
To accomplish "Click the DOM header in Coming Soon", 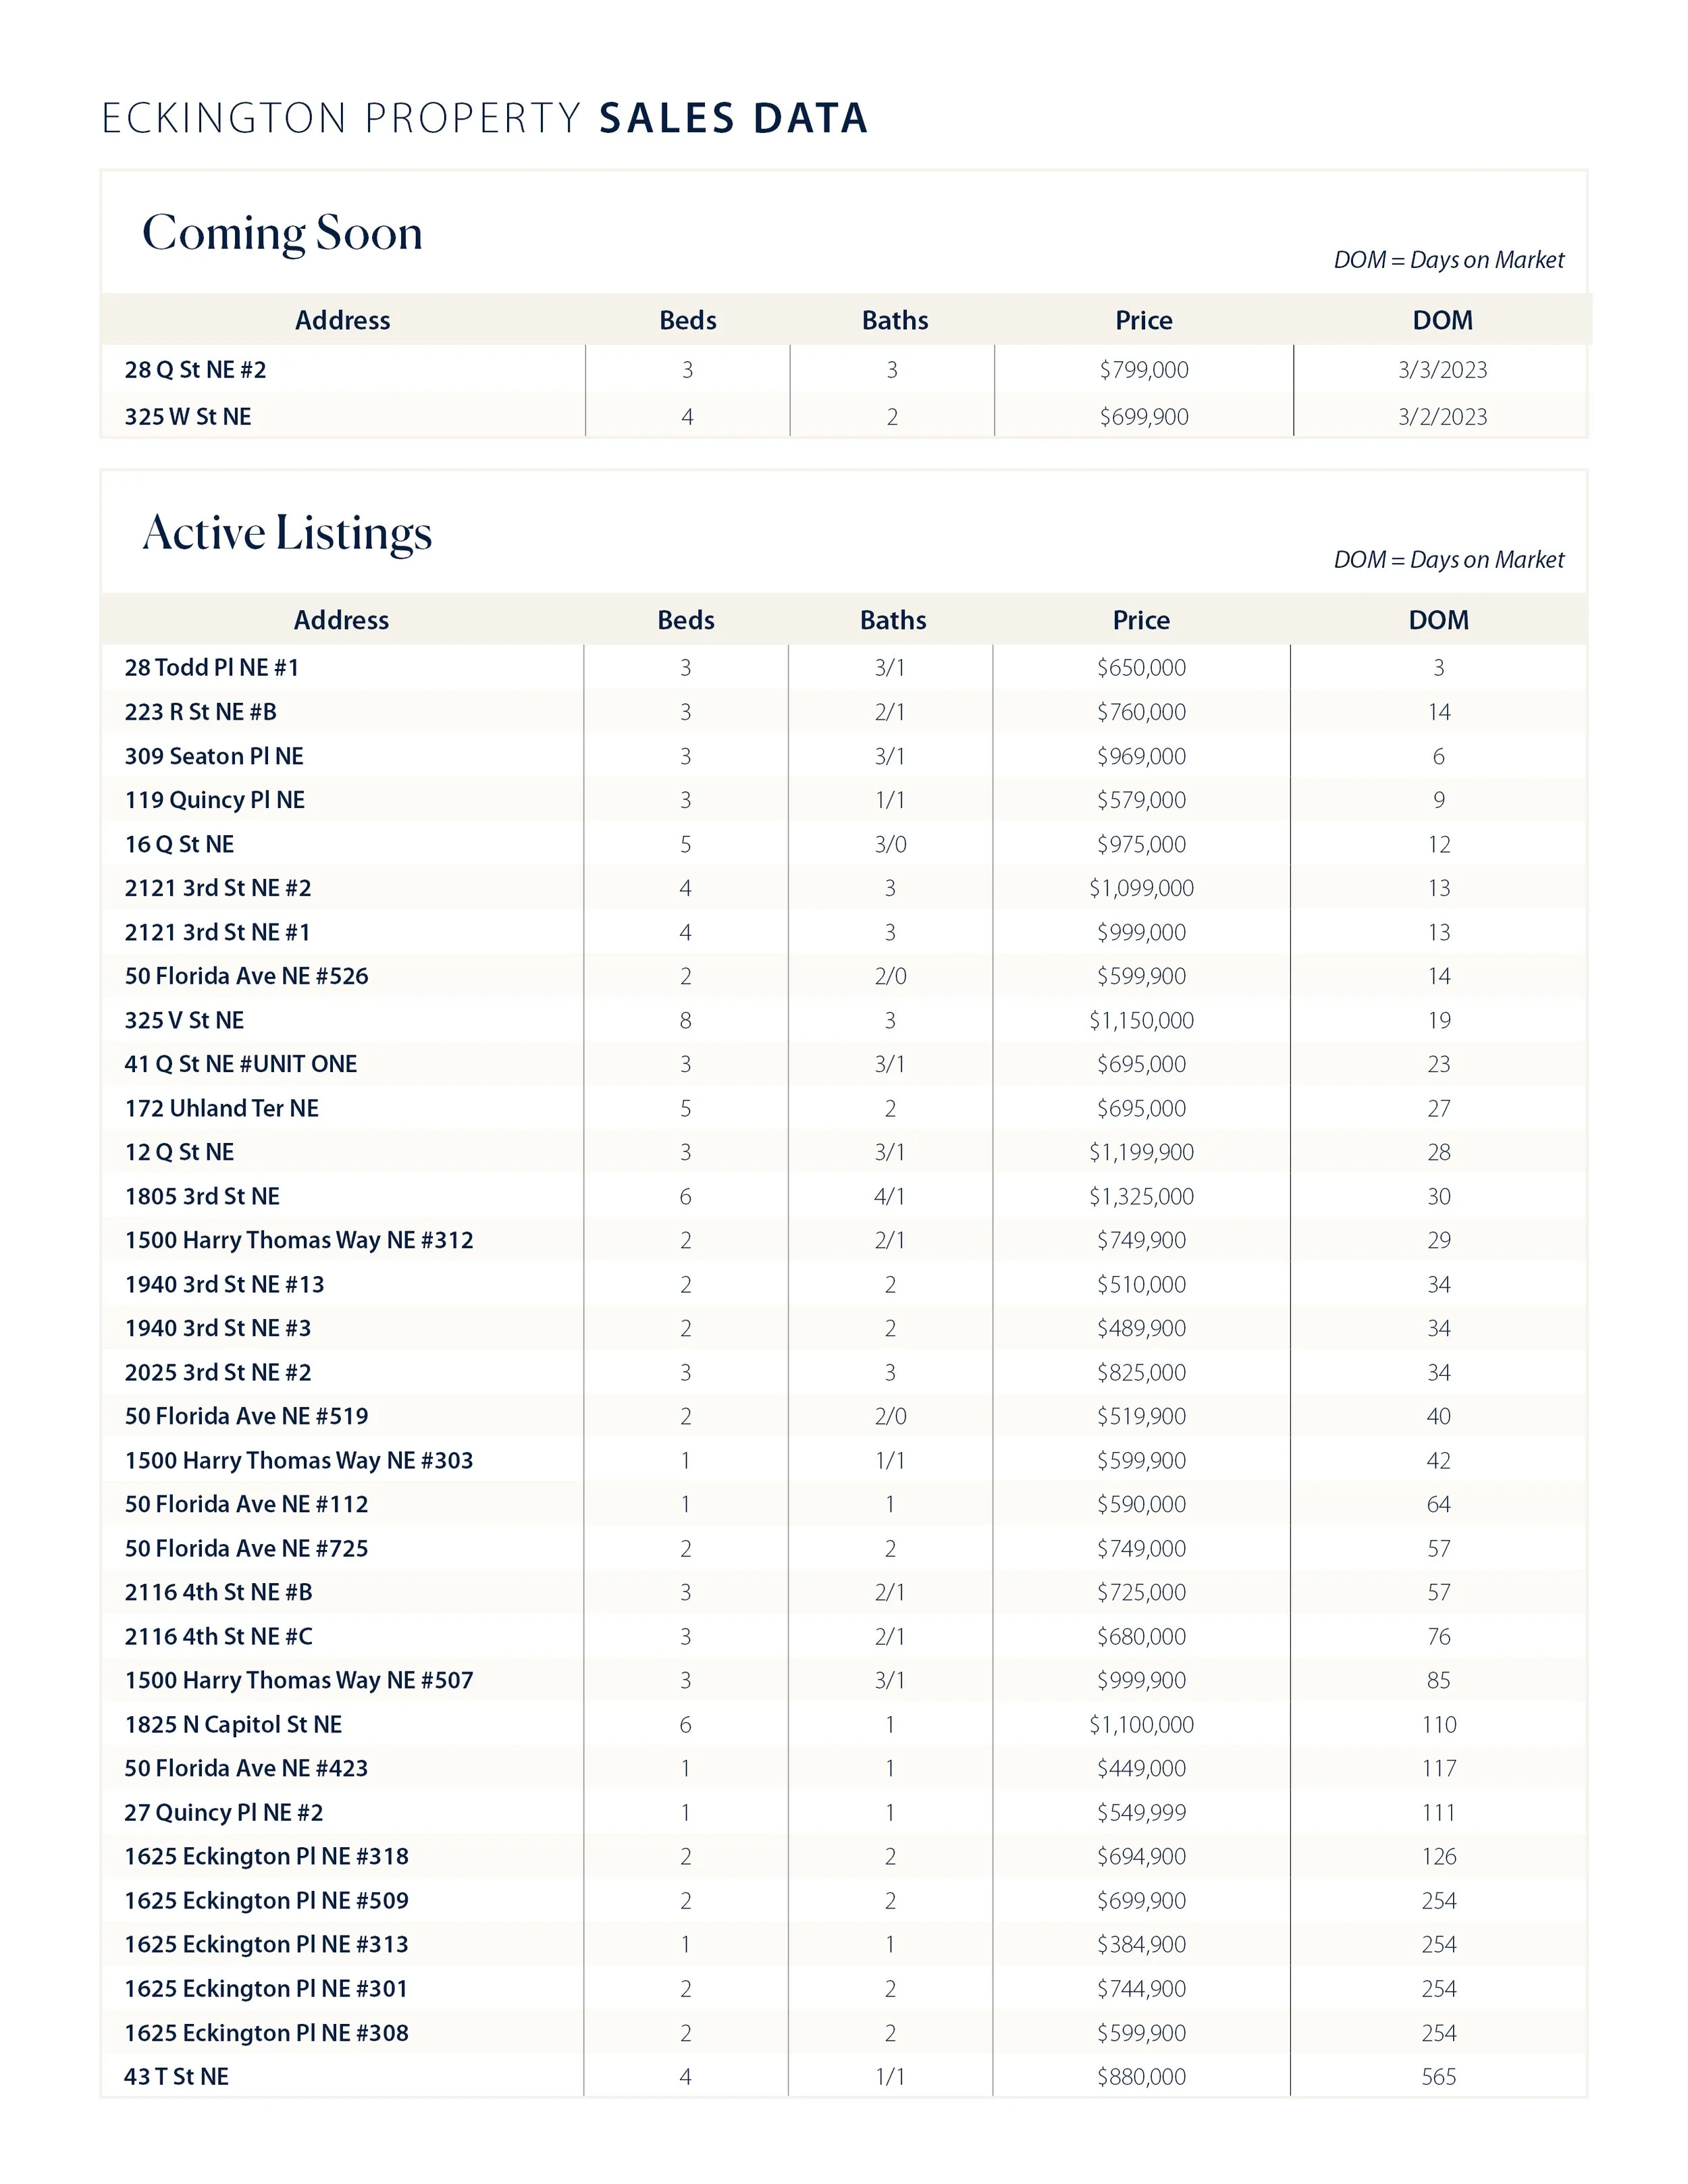I will coord(1441,320).
